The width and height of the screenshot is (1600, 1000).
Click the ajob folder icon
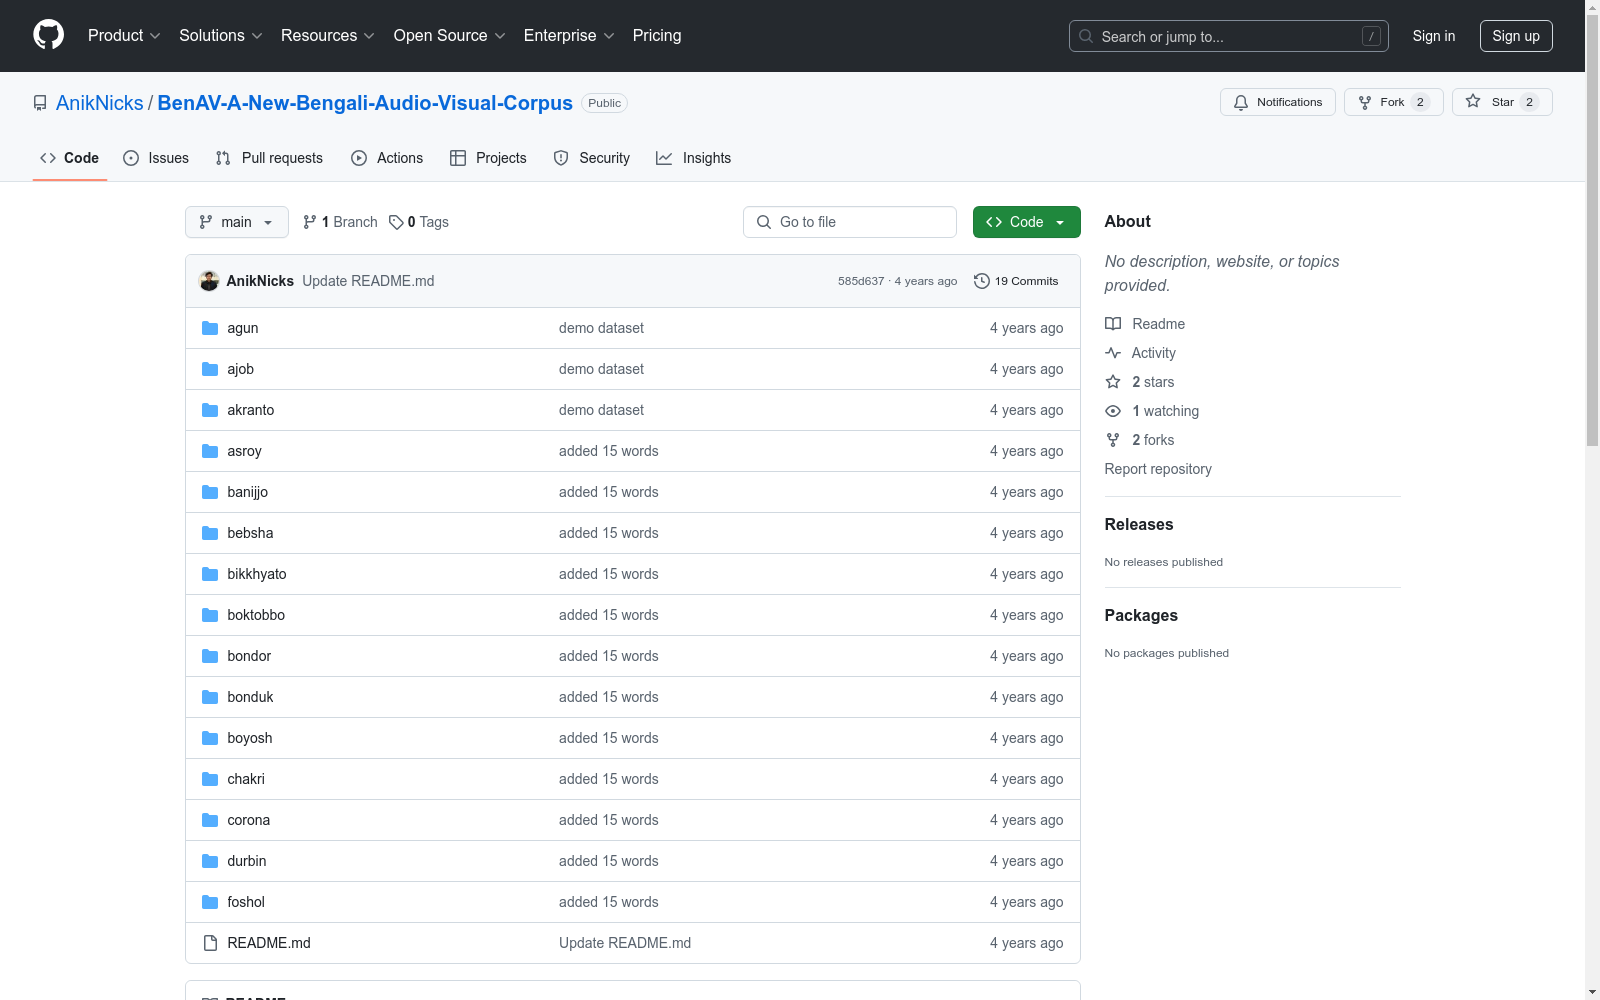click(210, 369)
